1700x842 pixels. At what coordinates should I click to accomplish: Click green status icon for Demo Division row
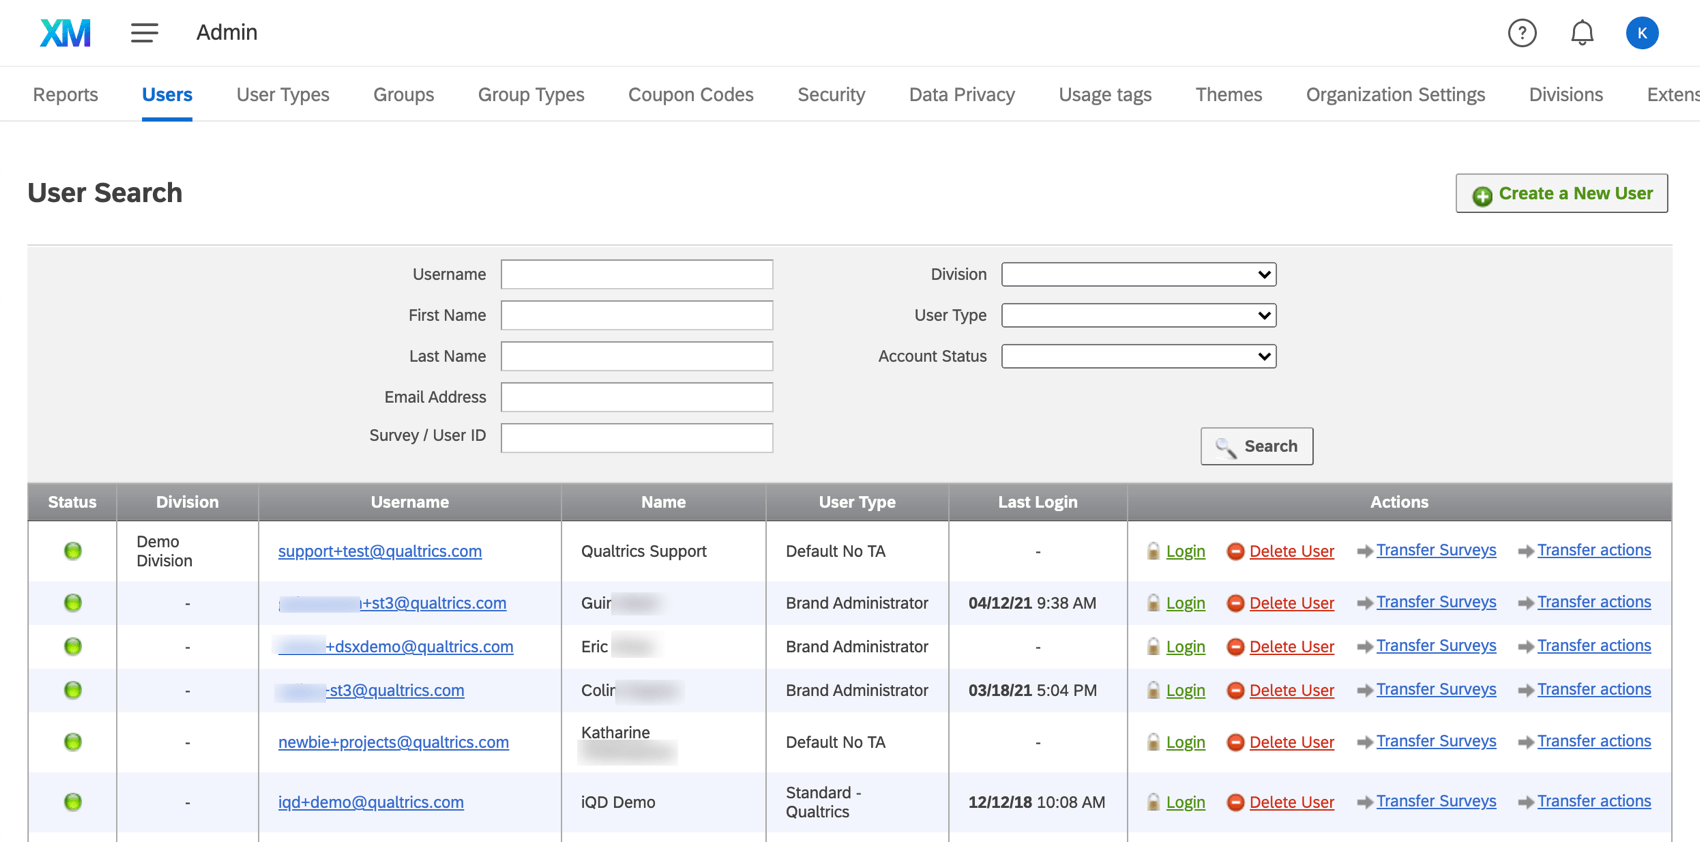[x=73, y=551]
